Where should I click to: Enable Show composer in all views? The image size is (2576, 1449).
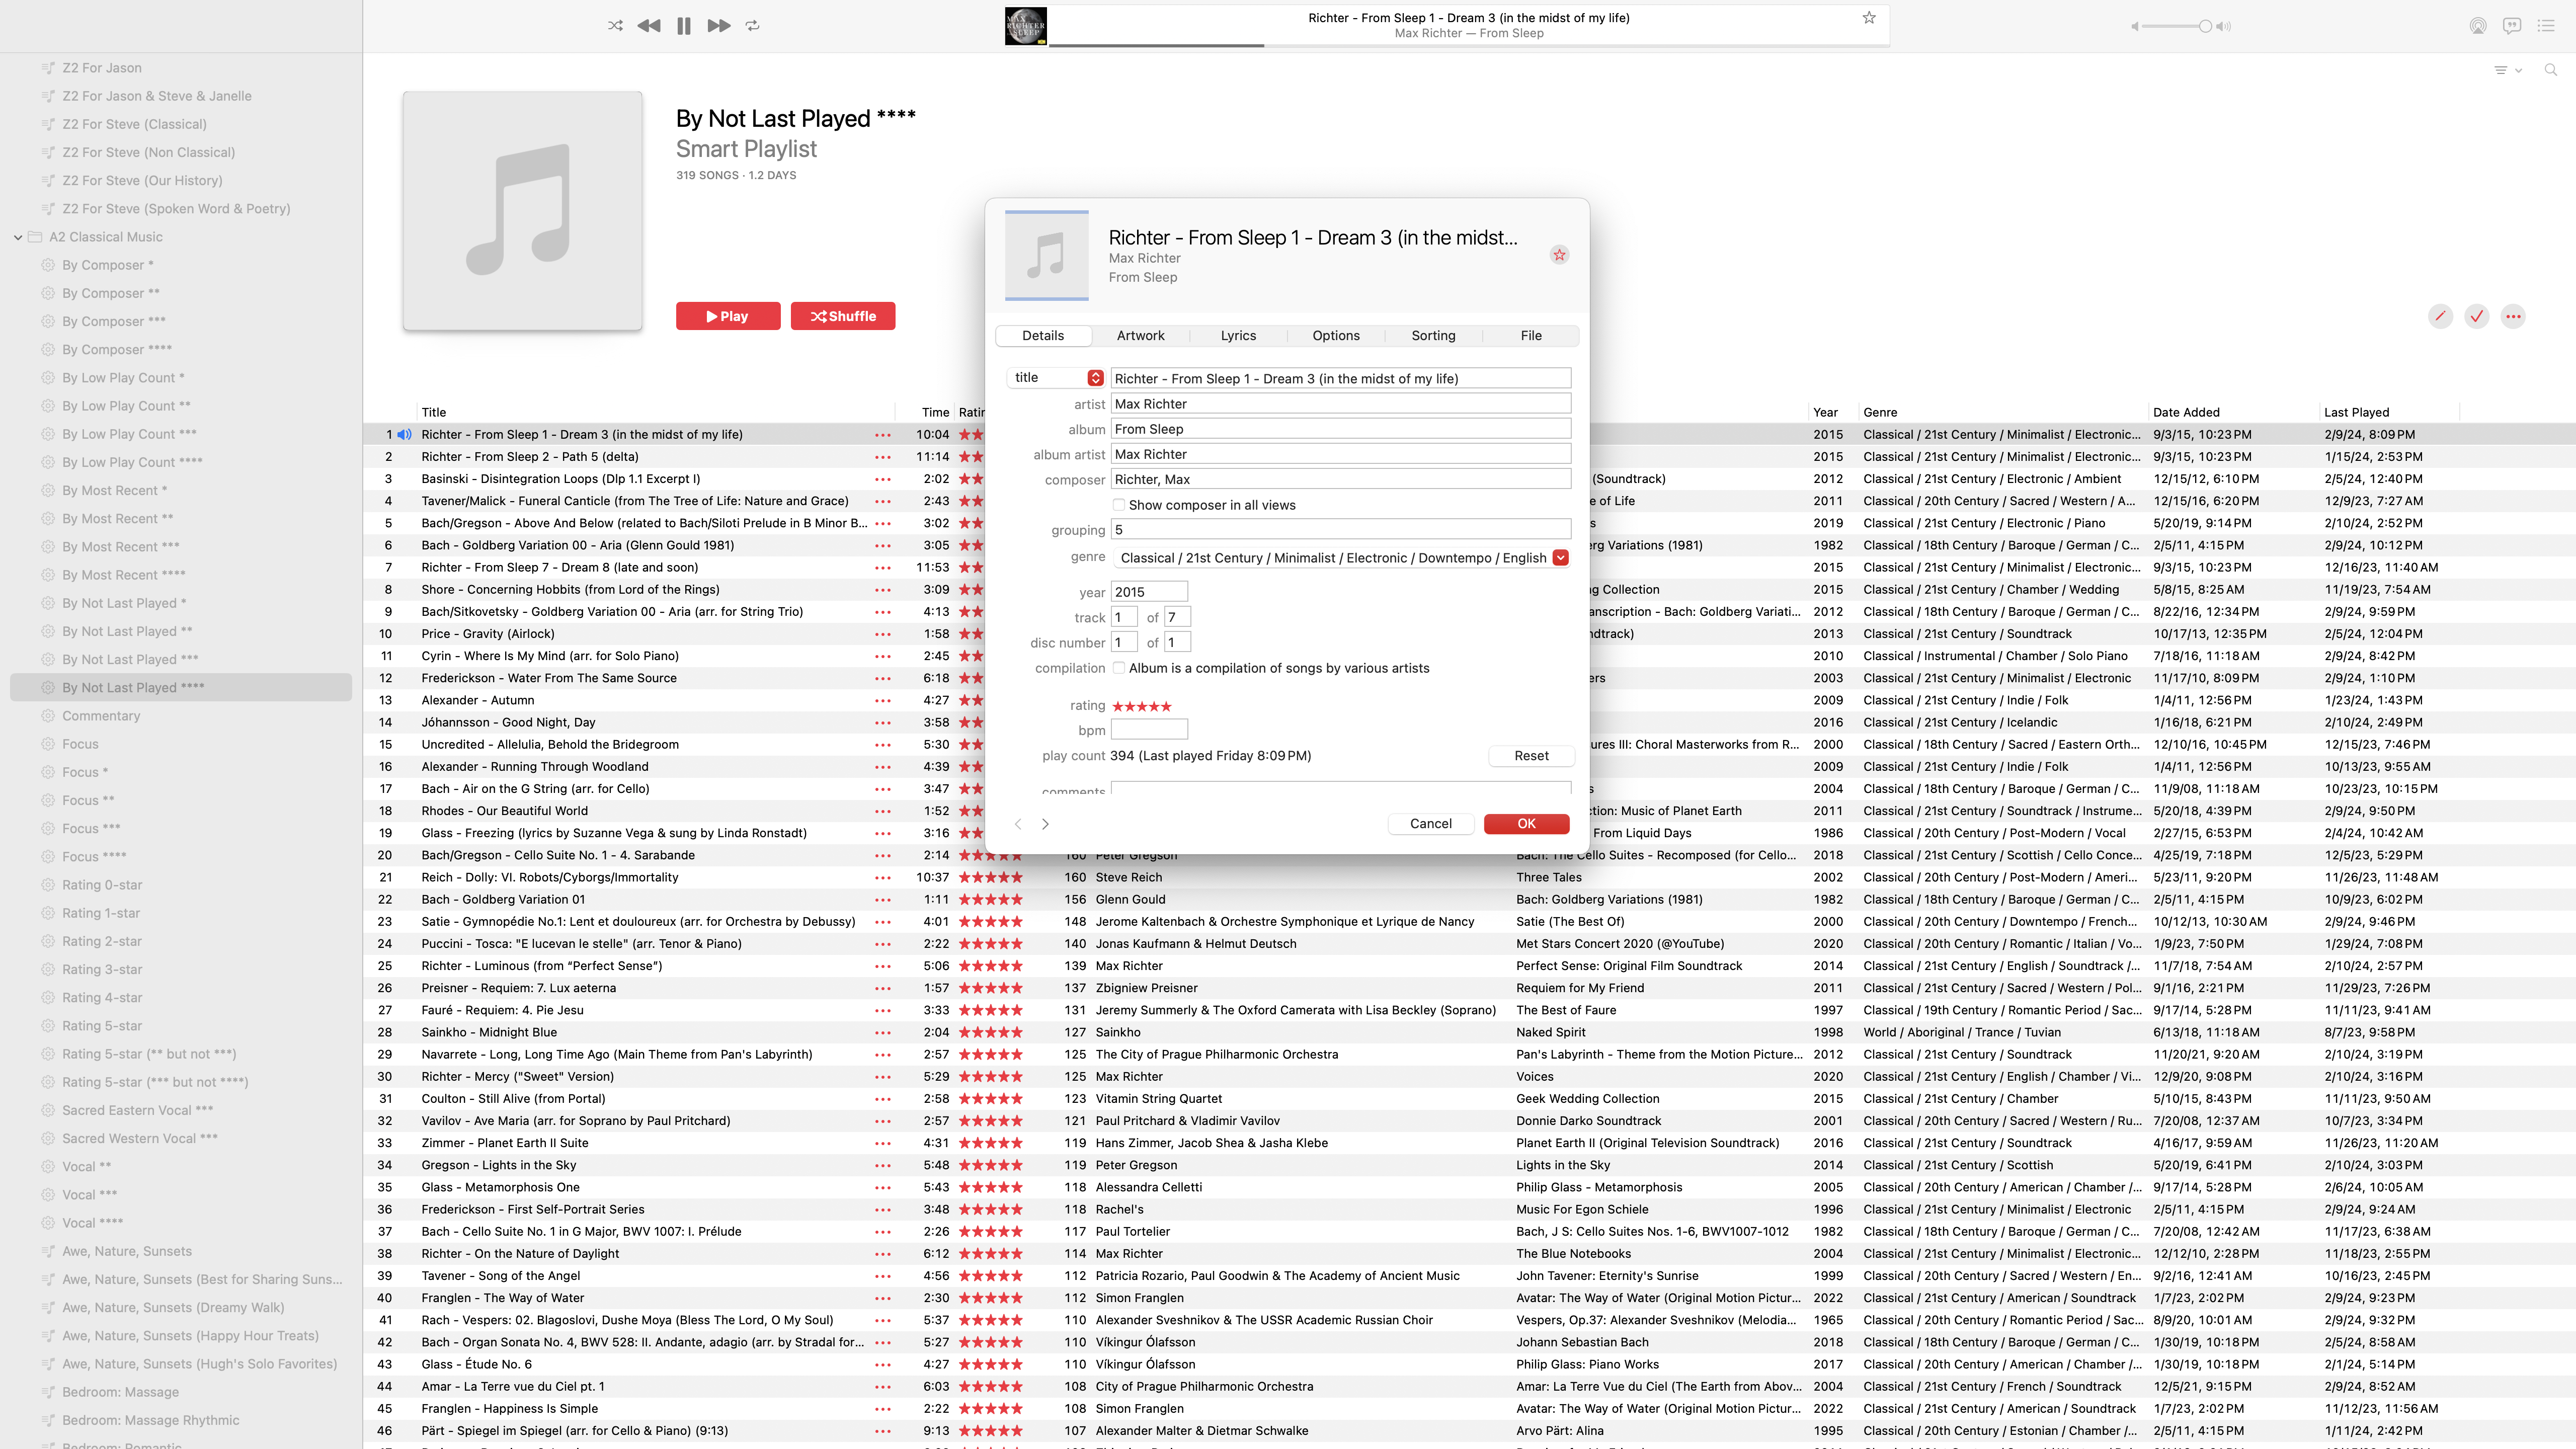tap(1119, 505)
